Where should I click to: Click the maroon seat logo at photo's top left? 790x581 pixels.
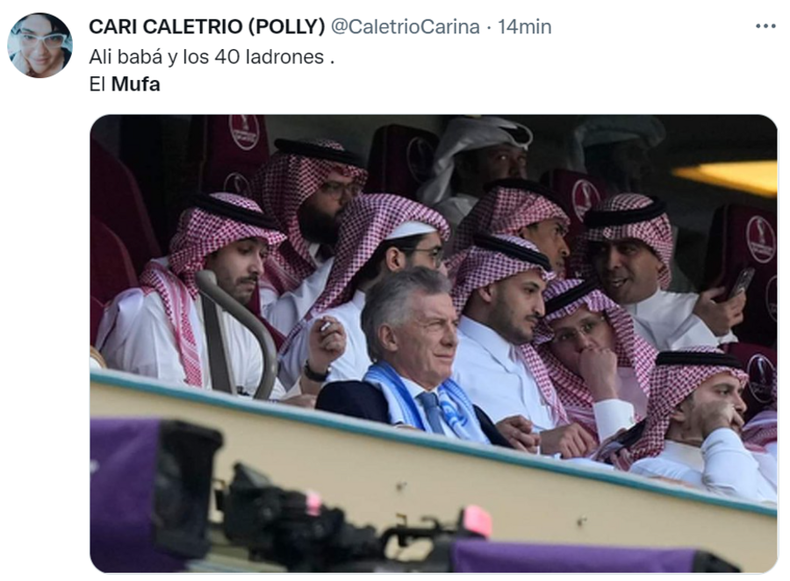pyautogui.click(x=244, y=132)
